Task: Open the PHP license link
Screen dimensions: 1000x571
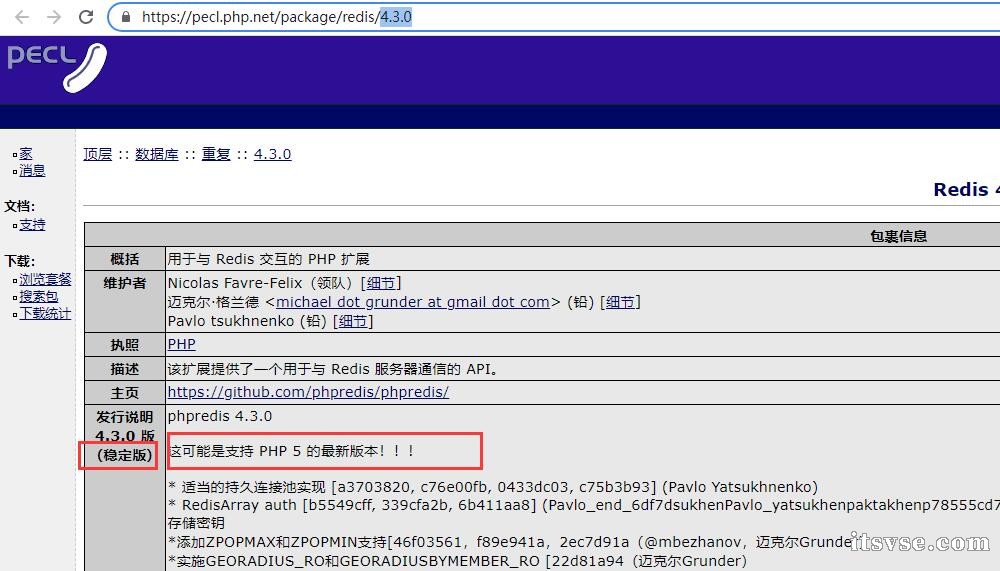Action: click(x=182, y=345)
